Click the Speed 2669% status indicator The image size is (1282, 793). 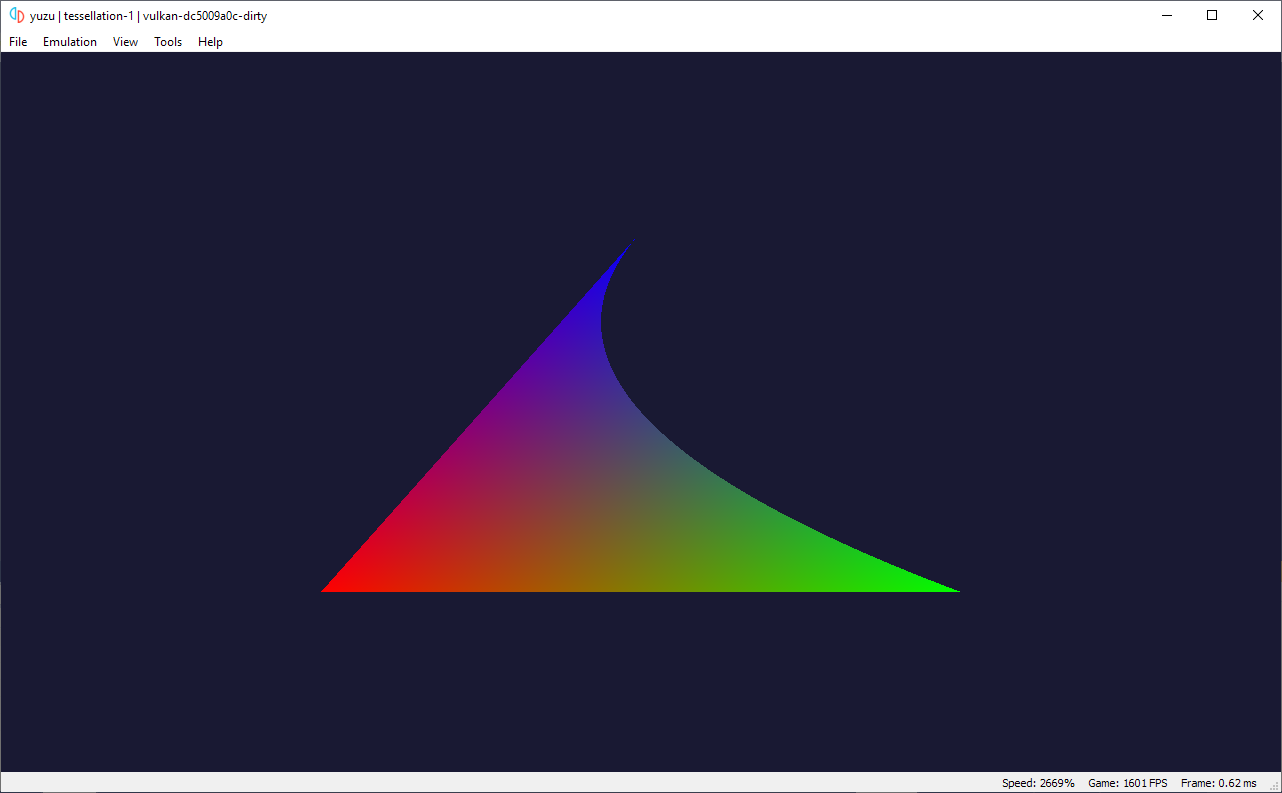pyautogui.click(x=1038, y=783)
